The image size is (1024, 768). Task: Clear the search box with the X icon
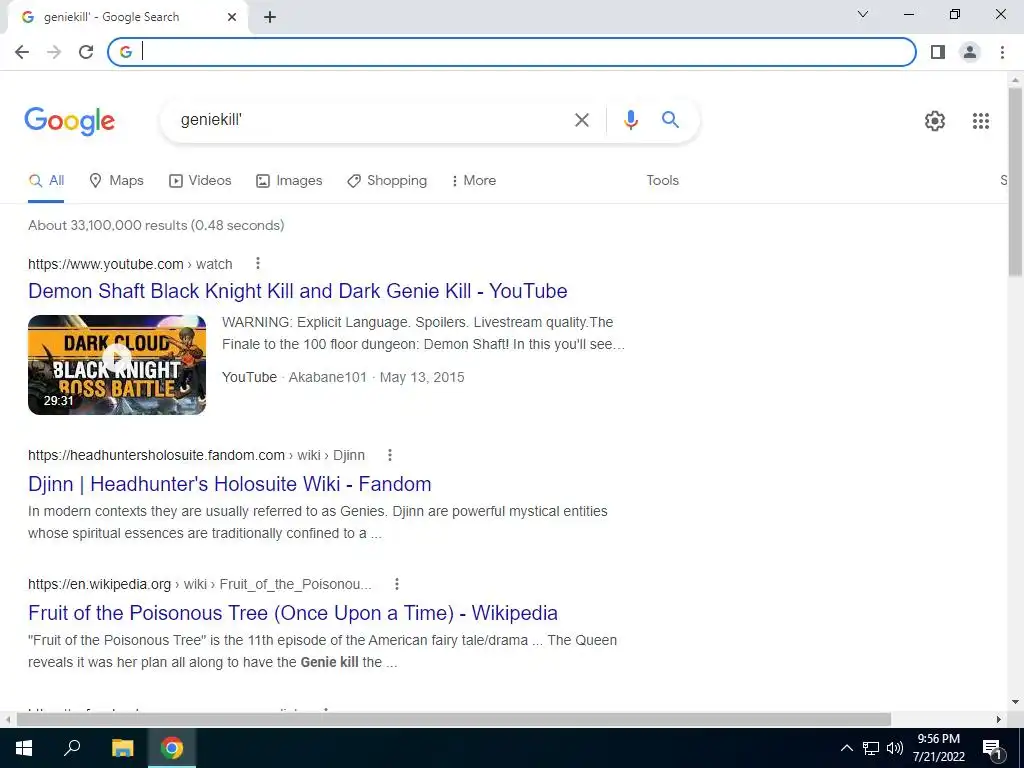581,120
